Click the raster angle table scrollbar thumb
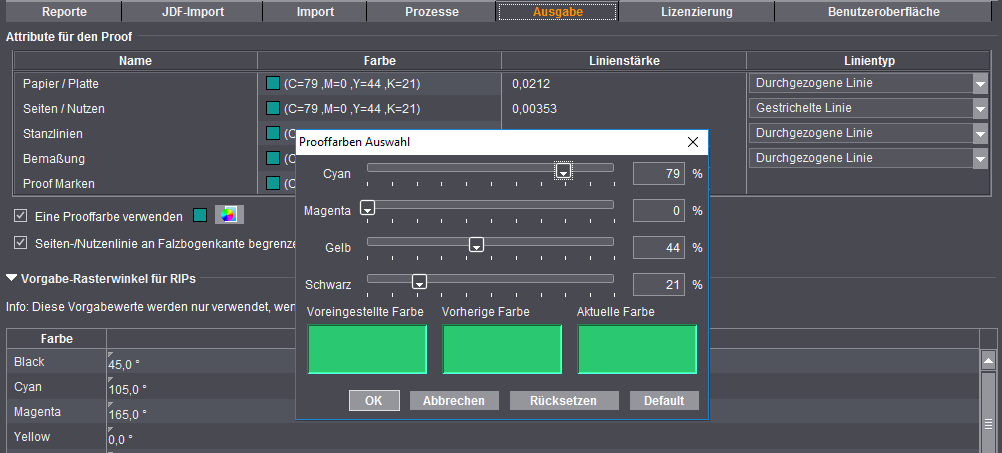The image size is (1002, 453). [x=987, y=412]
